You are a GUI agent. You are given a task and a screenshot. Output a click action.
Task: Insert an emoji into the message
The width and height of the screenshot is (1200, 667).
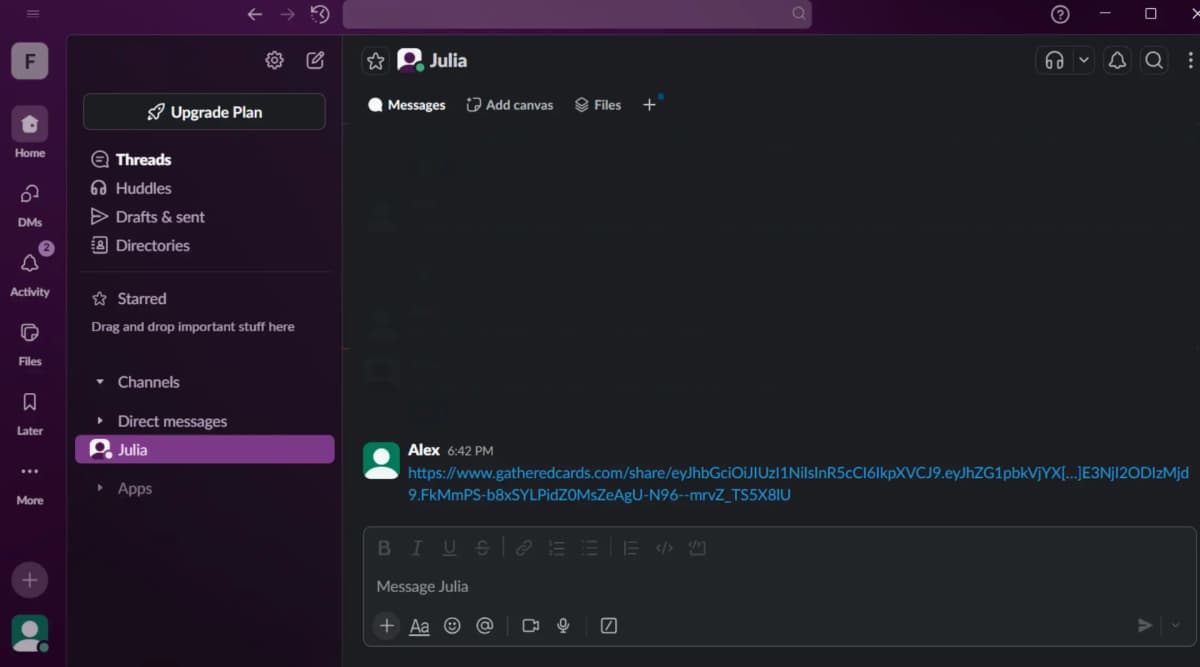(452, 625)
